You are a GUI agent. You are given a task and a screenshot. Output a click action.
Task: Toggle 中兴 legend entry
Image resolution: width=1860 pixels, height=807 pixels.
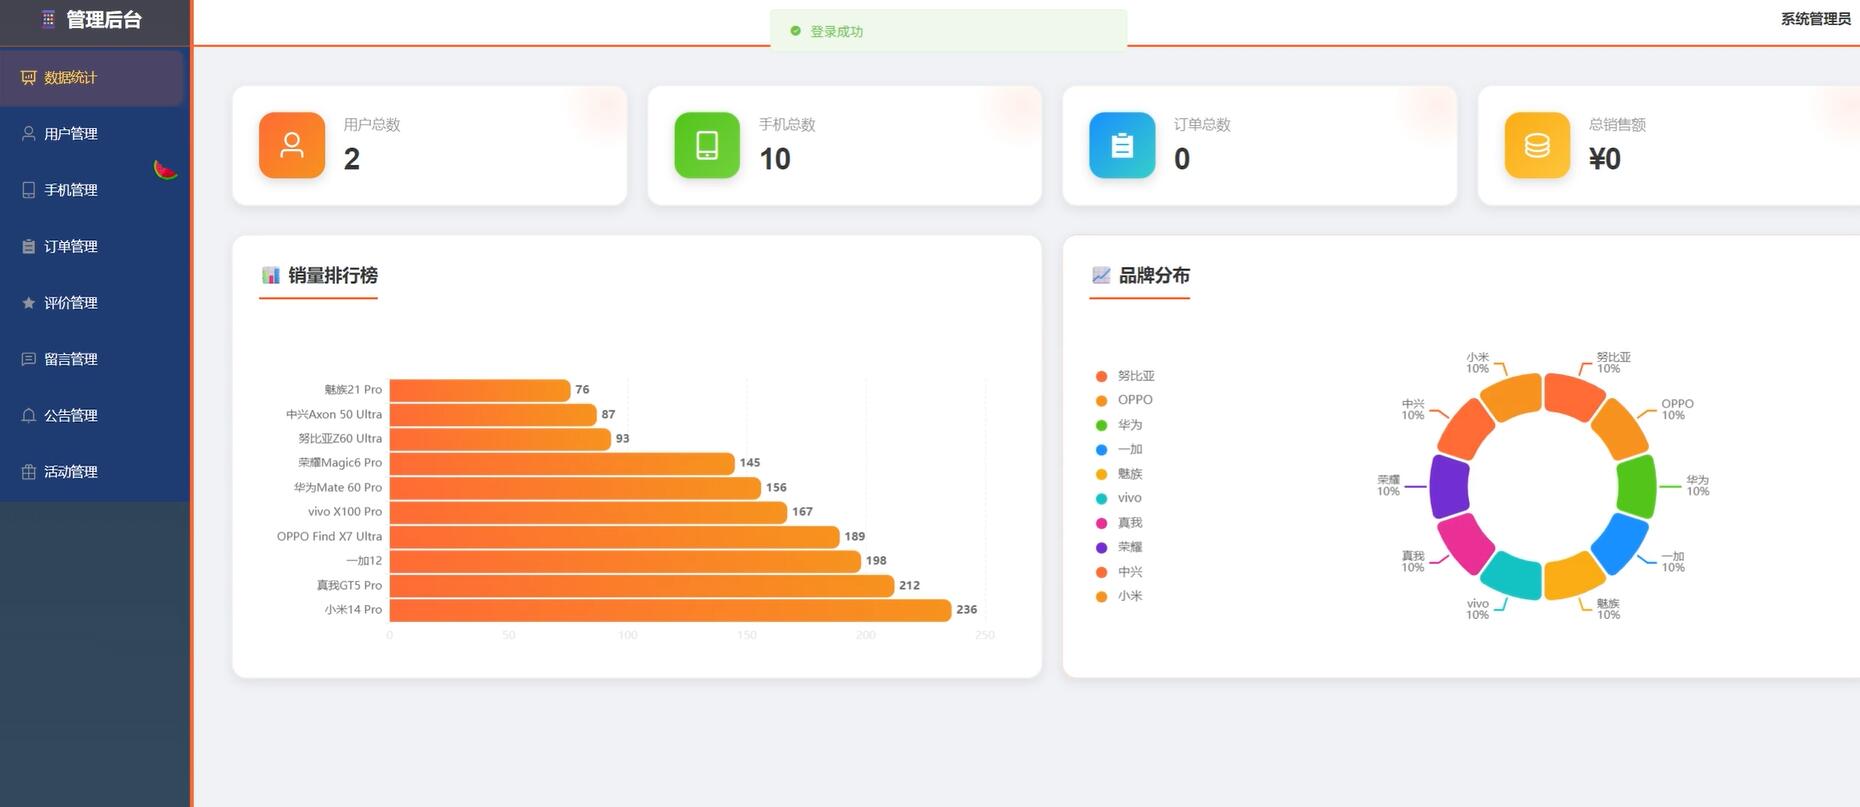[x=1119, y=572]
